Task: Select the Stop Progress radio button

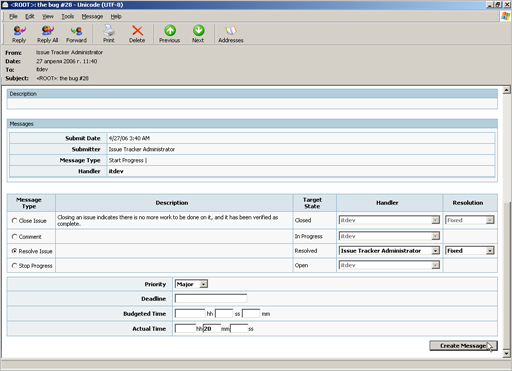Action: click(x=14, y=266)
